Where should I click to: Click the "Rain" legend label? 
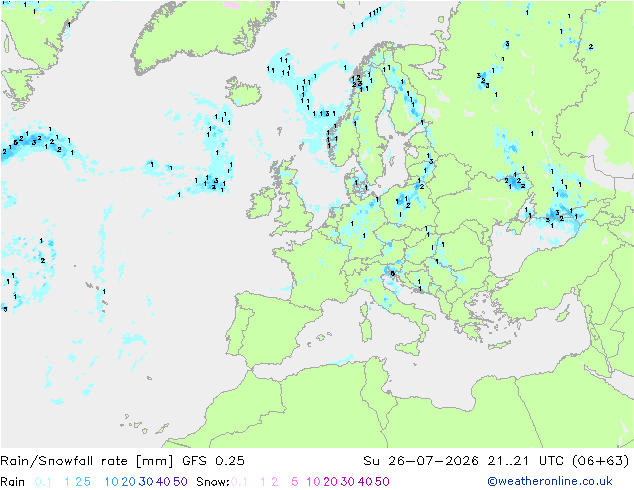point(13,482)
